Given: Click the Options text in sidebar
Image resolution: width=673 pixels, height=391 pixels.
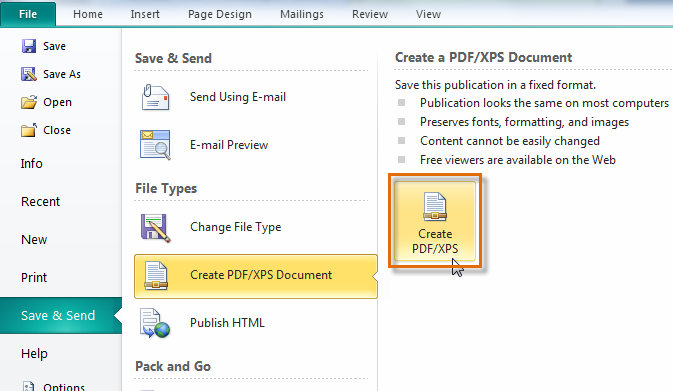Looking at the screenshot, I should (64, 386).
